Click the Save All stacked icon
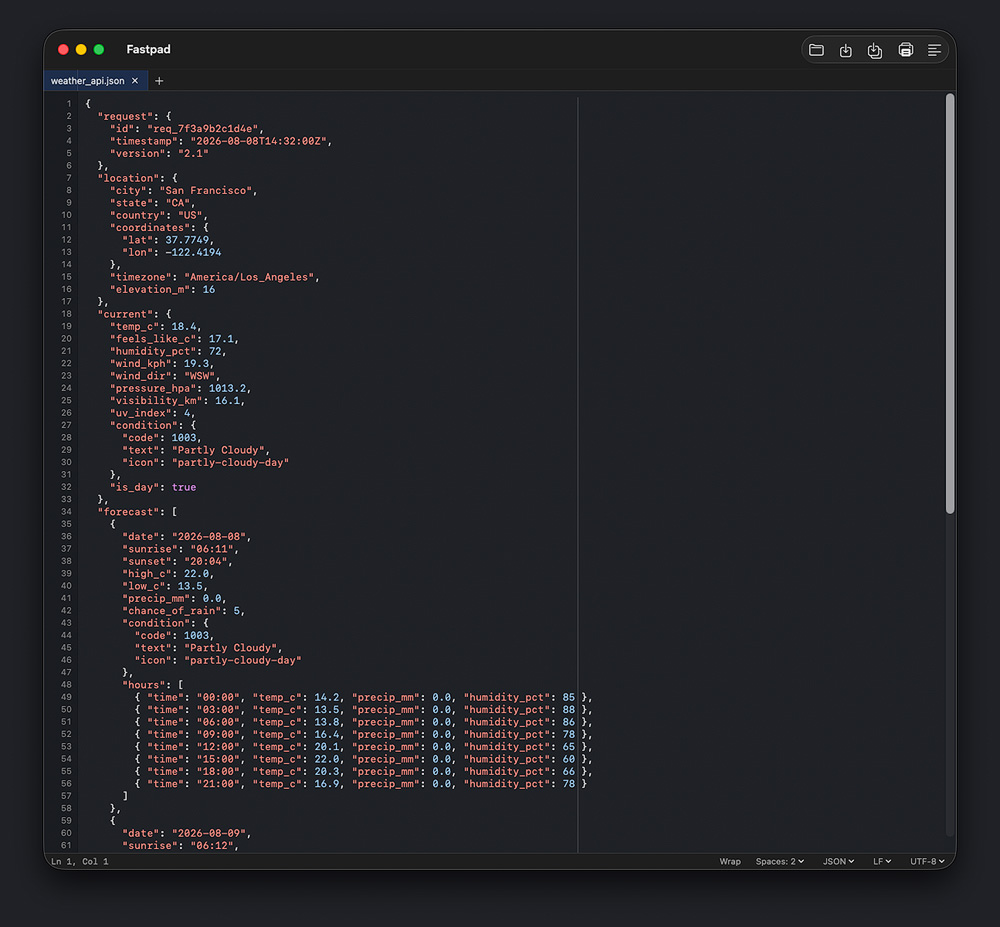 tap(875, 50)
